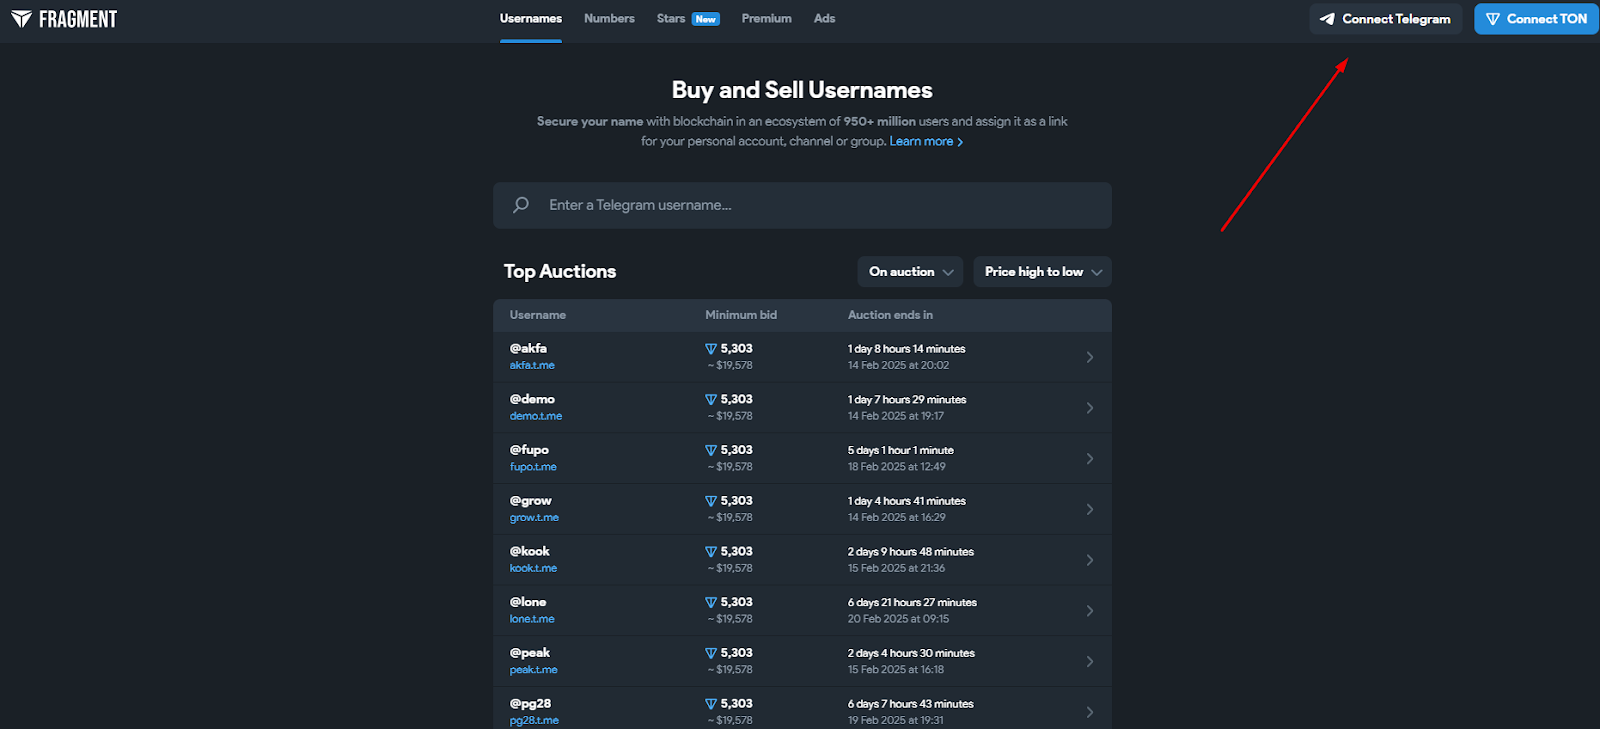Open the grow.t.me link
The width and height of the screenshot is (1600, 729).
[x=534, y=518]
